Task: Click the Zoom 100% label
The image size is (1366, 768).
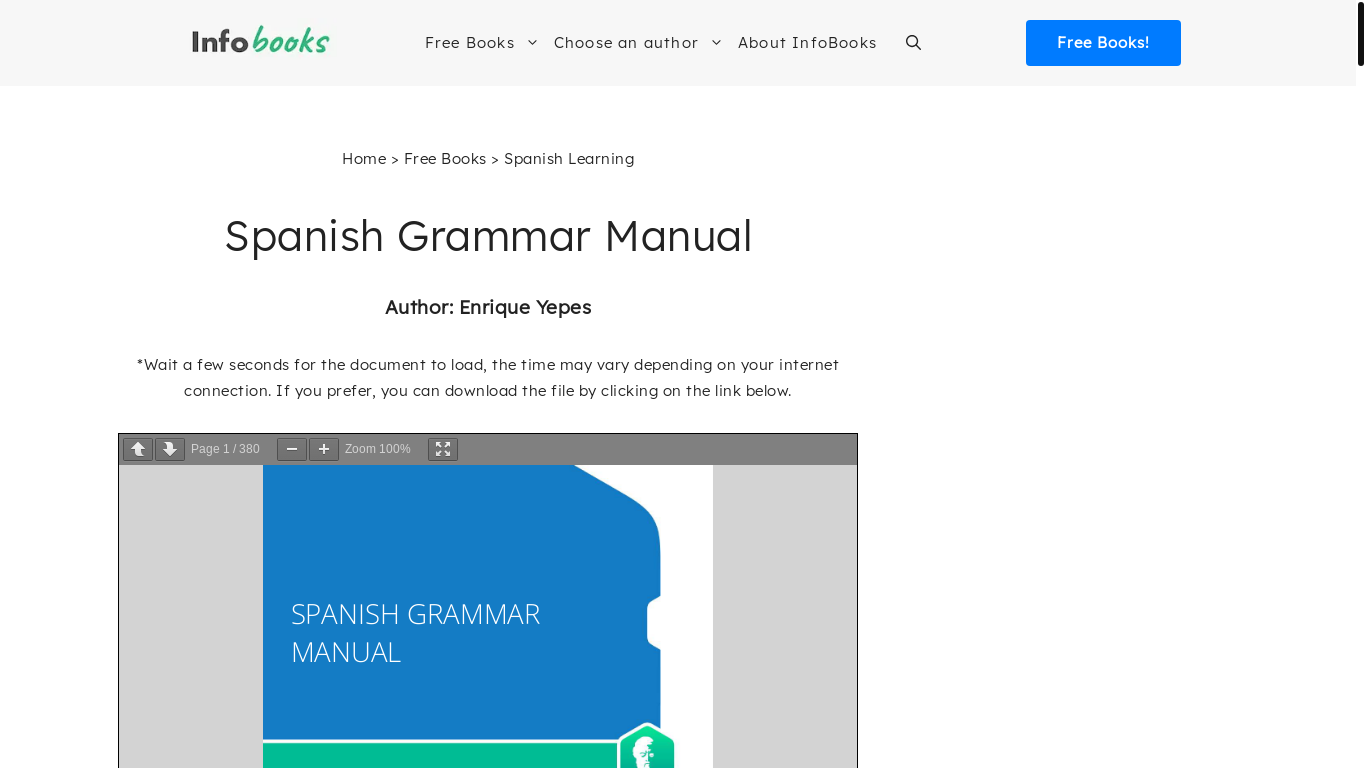Action: coord(378,449)
